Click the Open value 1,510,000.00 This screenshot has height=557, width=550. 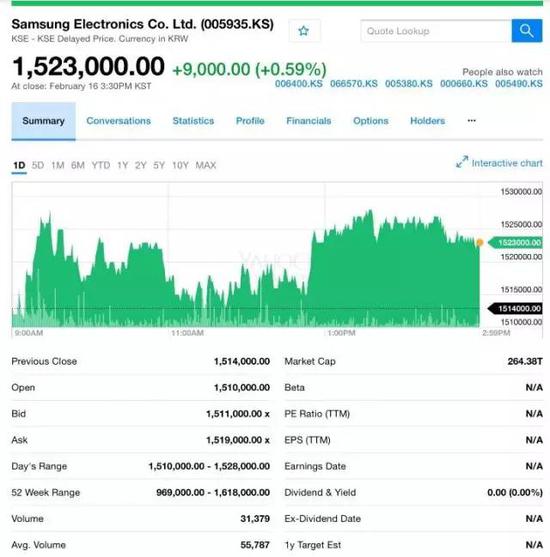[242, 388]
